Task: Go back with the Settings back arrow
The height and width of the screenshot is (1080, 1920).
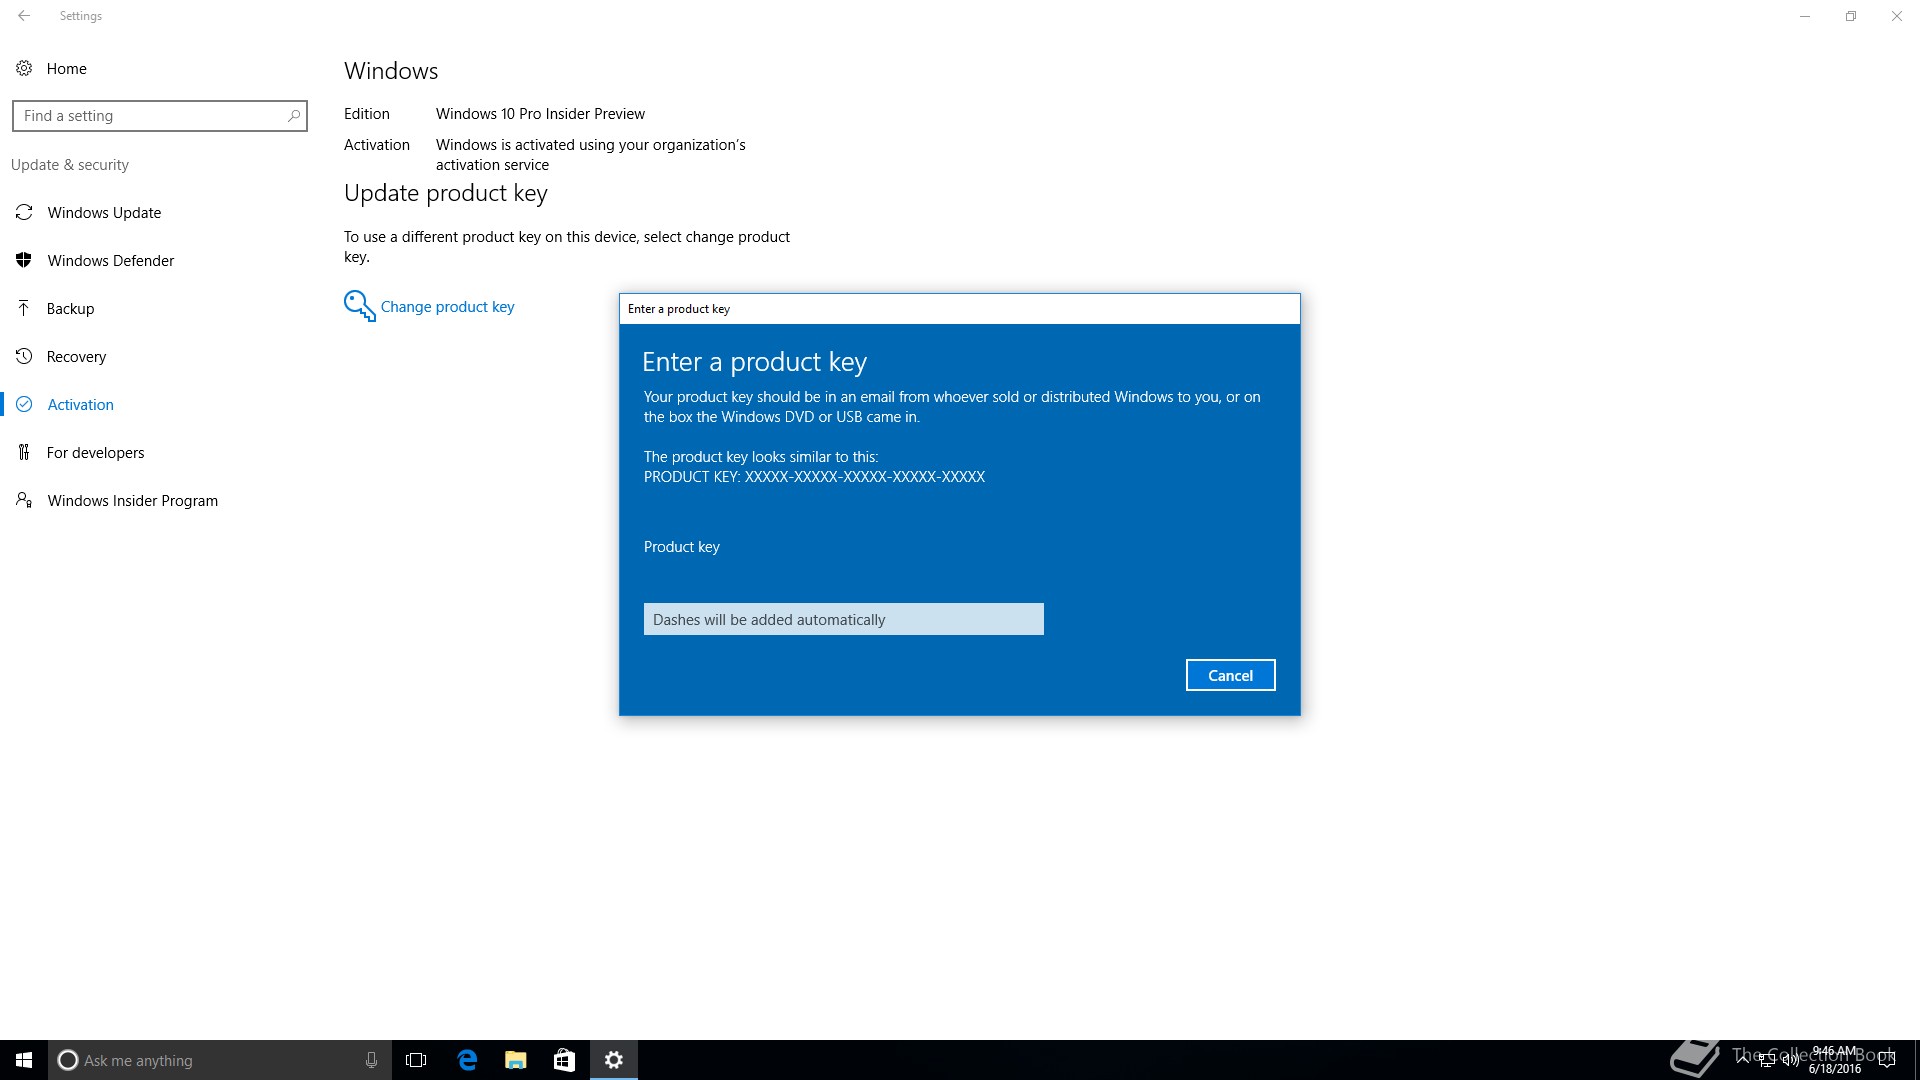Action: [x=24, y=16]
